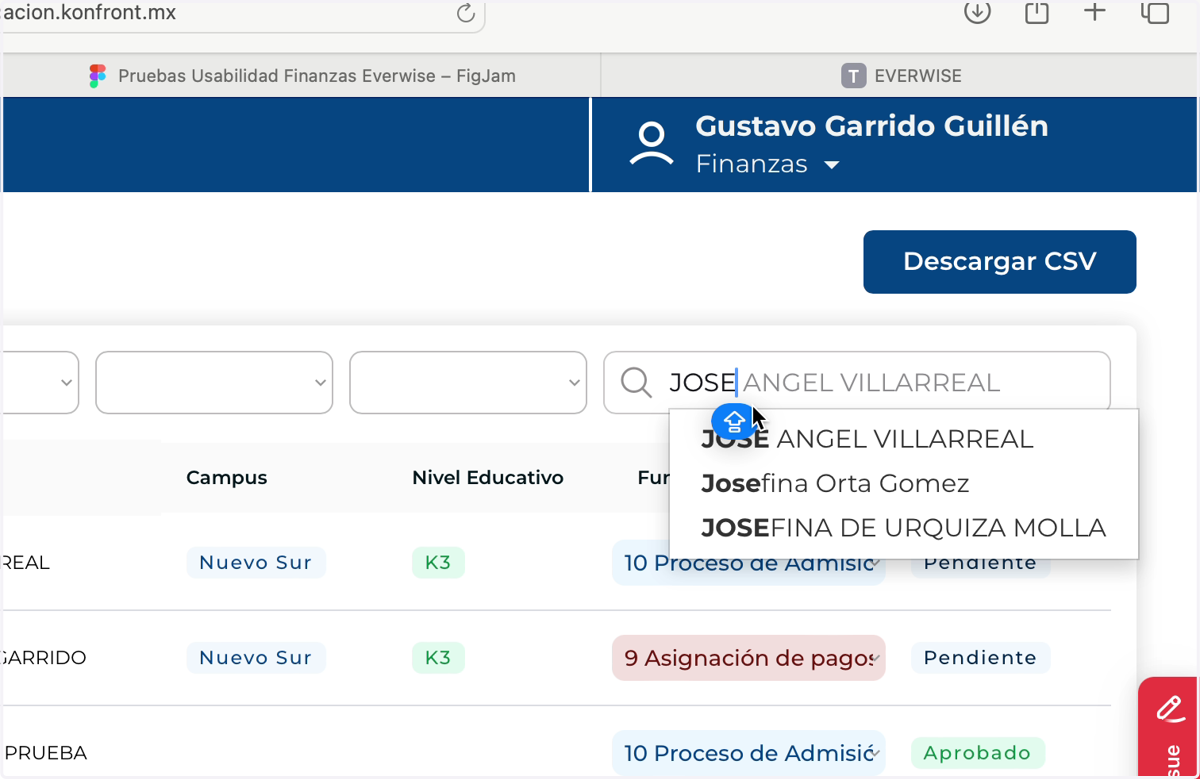The height and width of the screenshot is (779, 1200).
Task: Click Nuevo Sur badge in GARRIDO row
Action: point(256,658)
